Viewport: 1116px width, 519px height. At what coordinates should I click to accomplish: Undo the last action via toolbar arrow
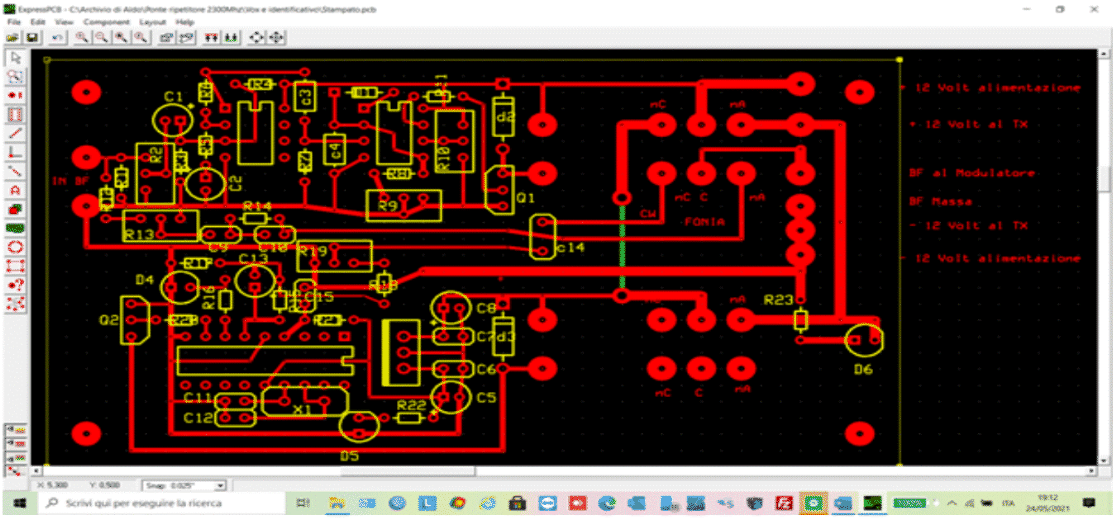pos(58,38)
